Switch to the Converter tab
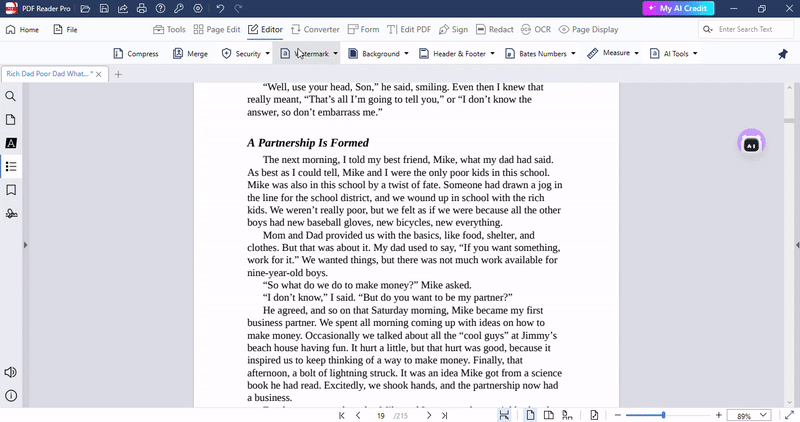Image resolution: width=800 pixels, height=422 pixels. click(x=315, y=30)
